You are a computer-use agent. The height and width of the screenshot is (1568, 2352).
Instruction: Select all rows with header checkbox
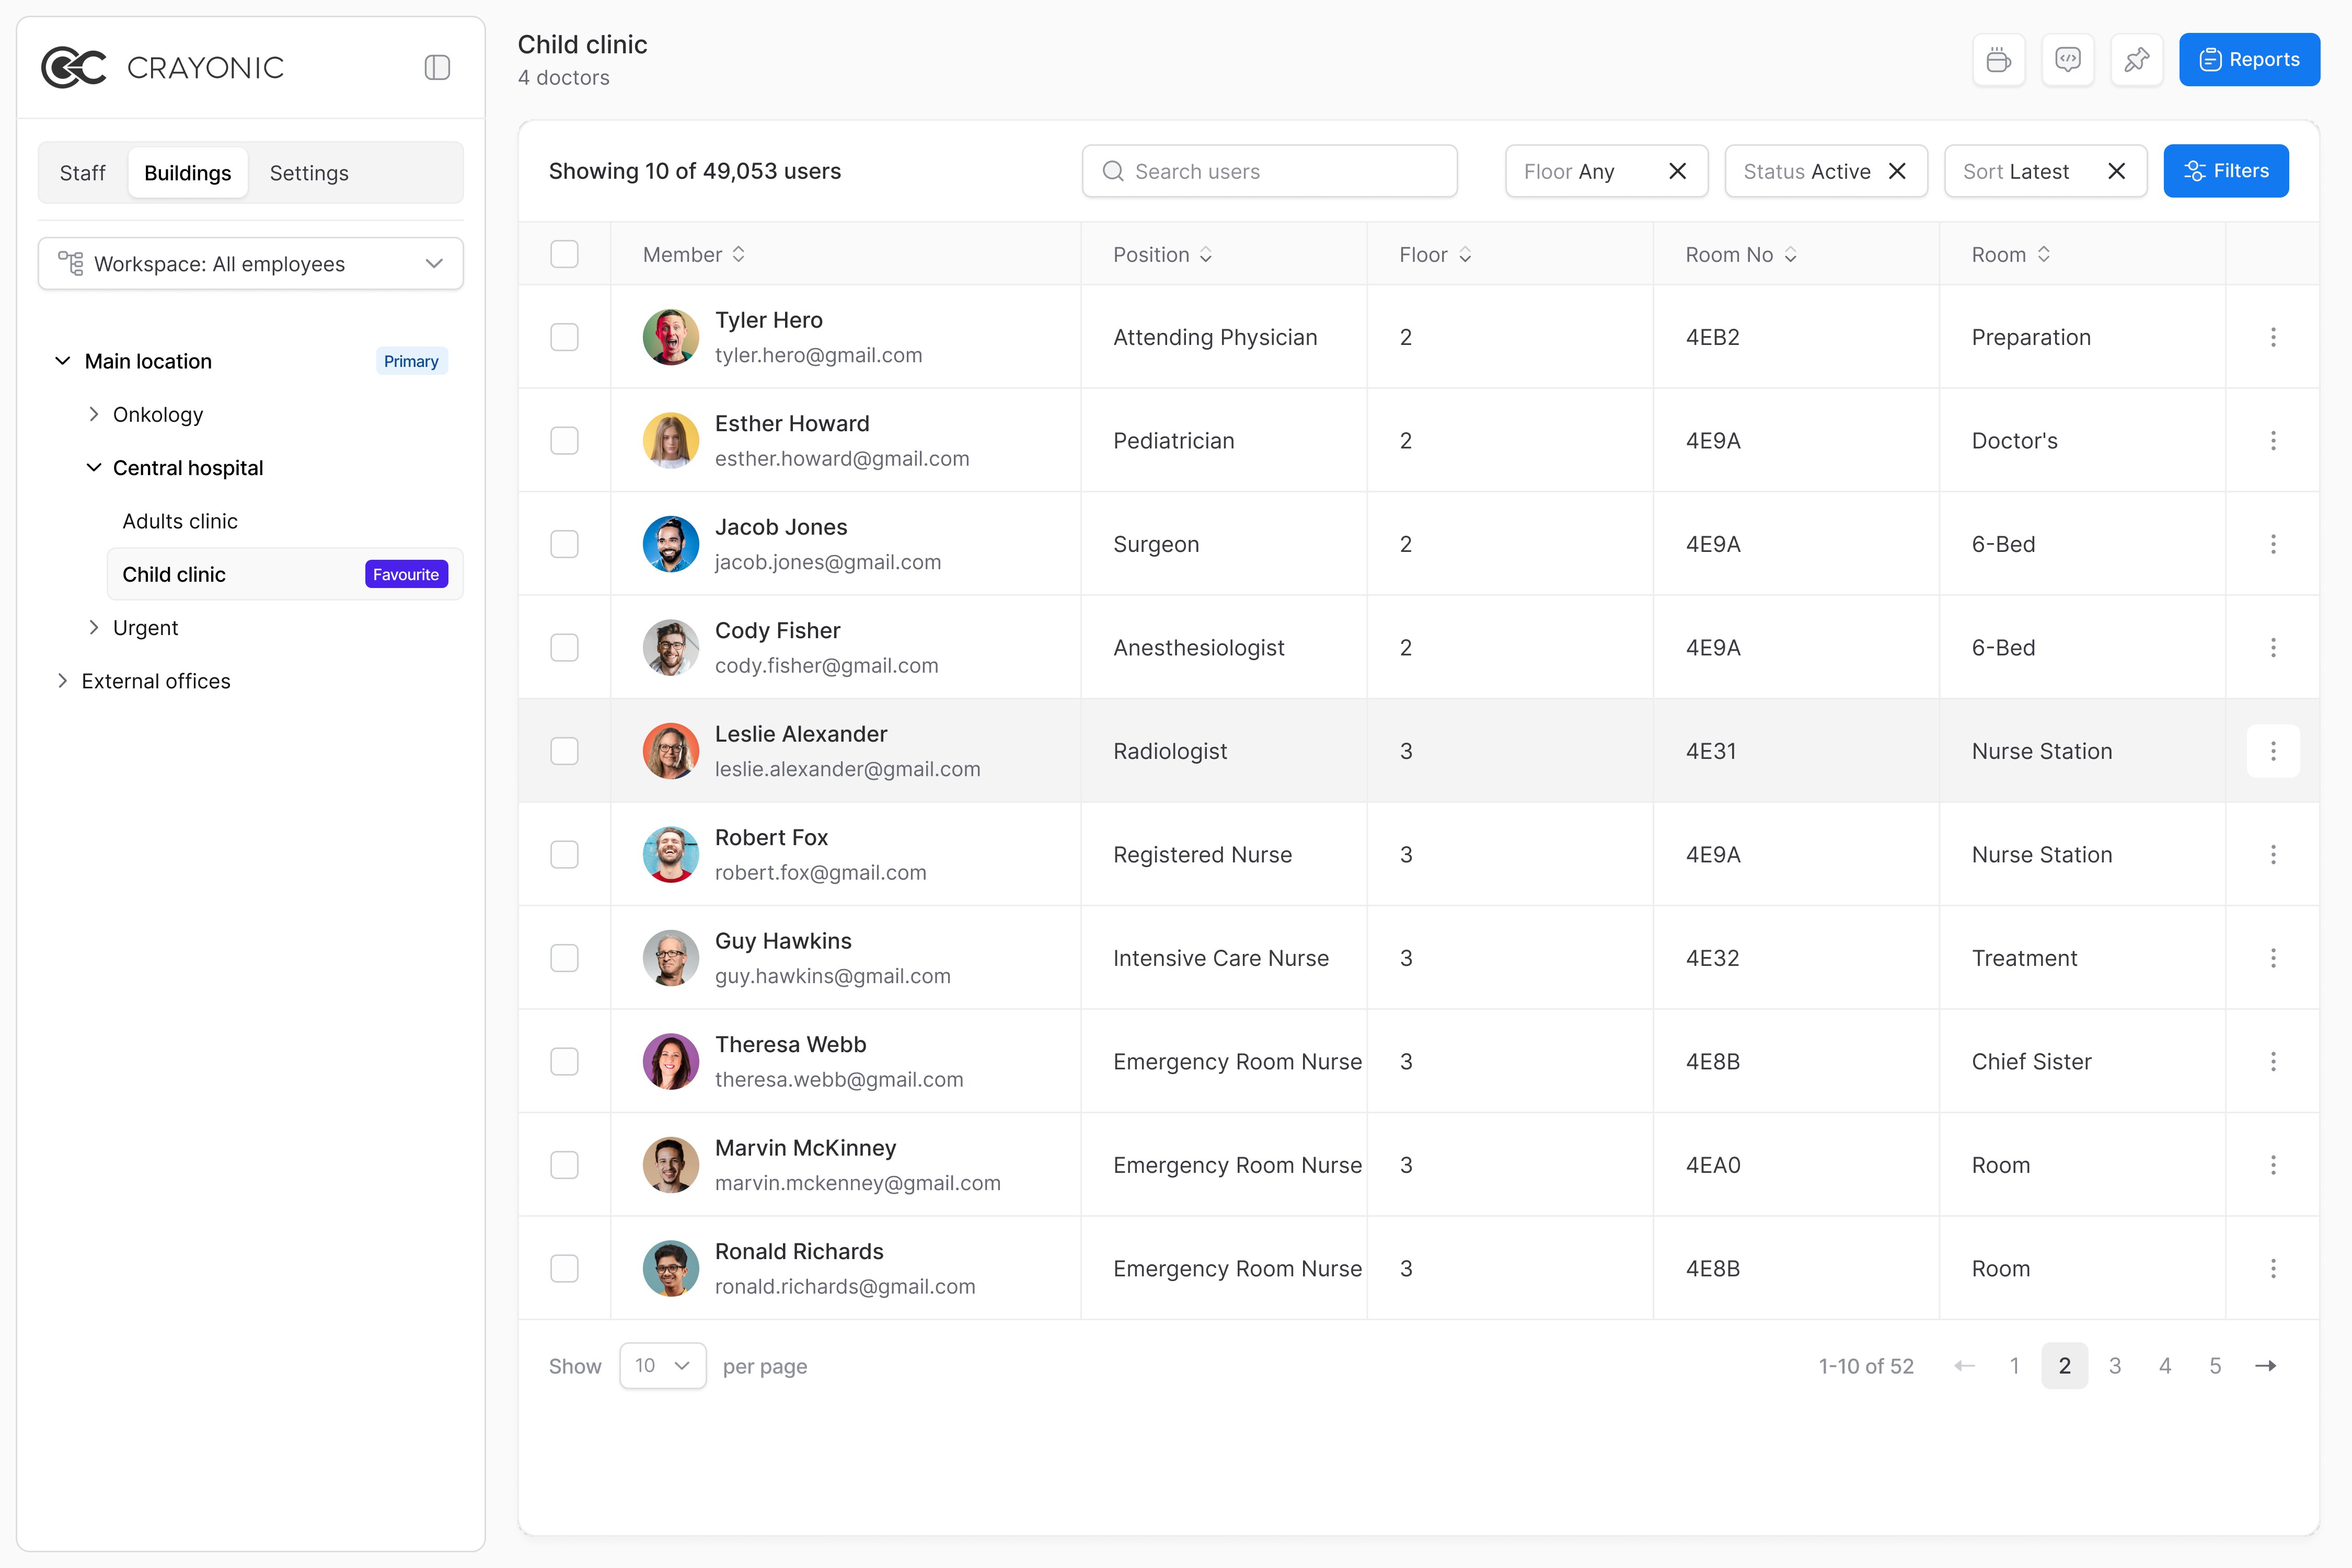[x=564, y=255]
